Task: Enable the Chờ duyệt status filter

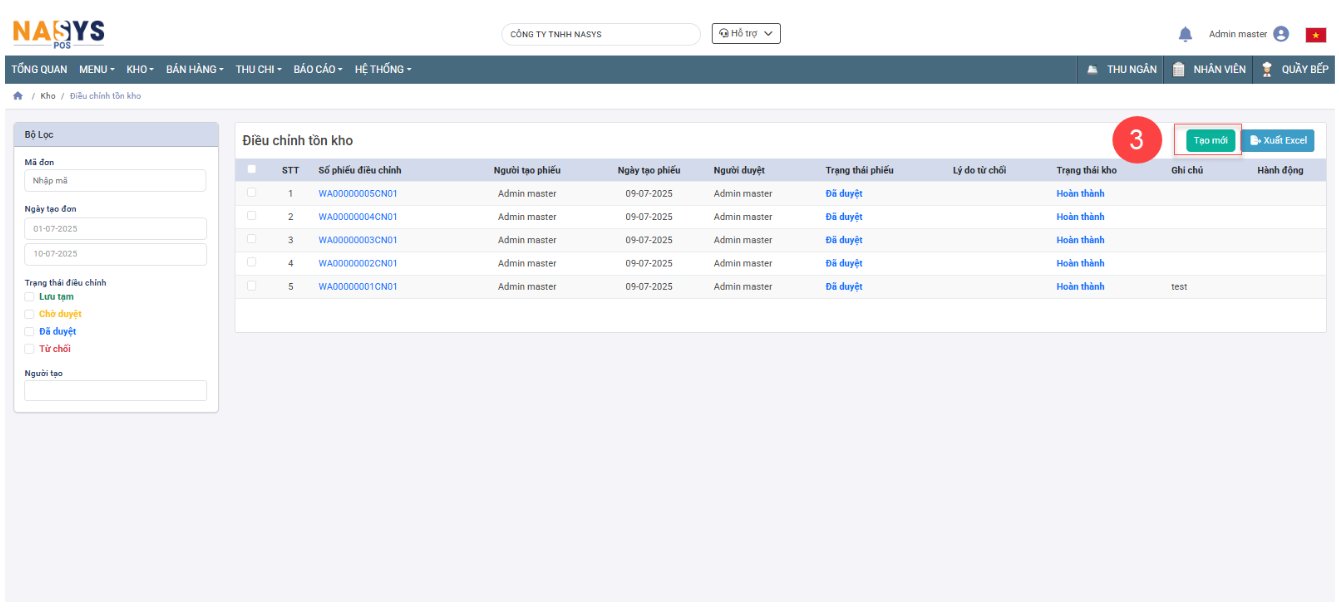Action: [30, 314]
